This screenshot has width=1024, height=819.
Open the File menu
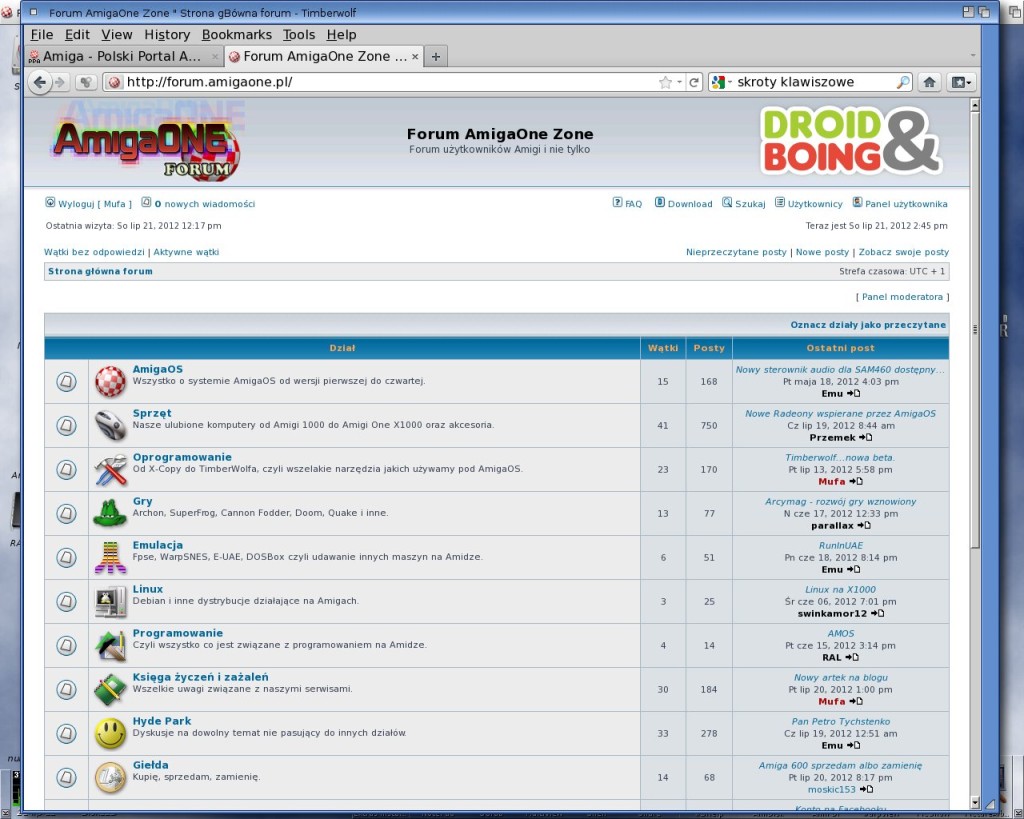[x=41, y=35]
